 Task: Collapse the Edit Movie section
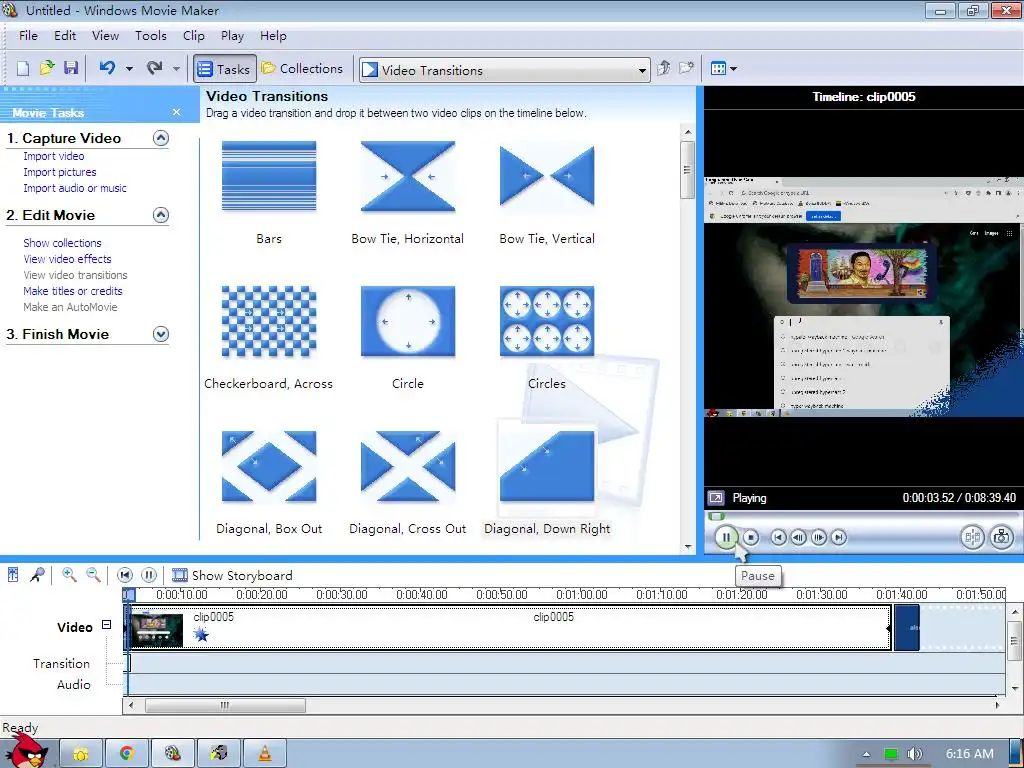click(161, 215)
